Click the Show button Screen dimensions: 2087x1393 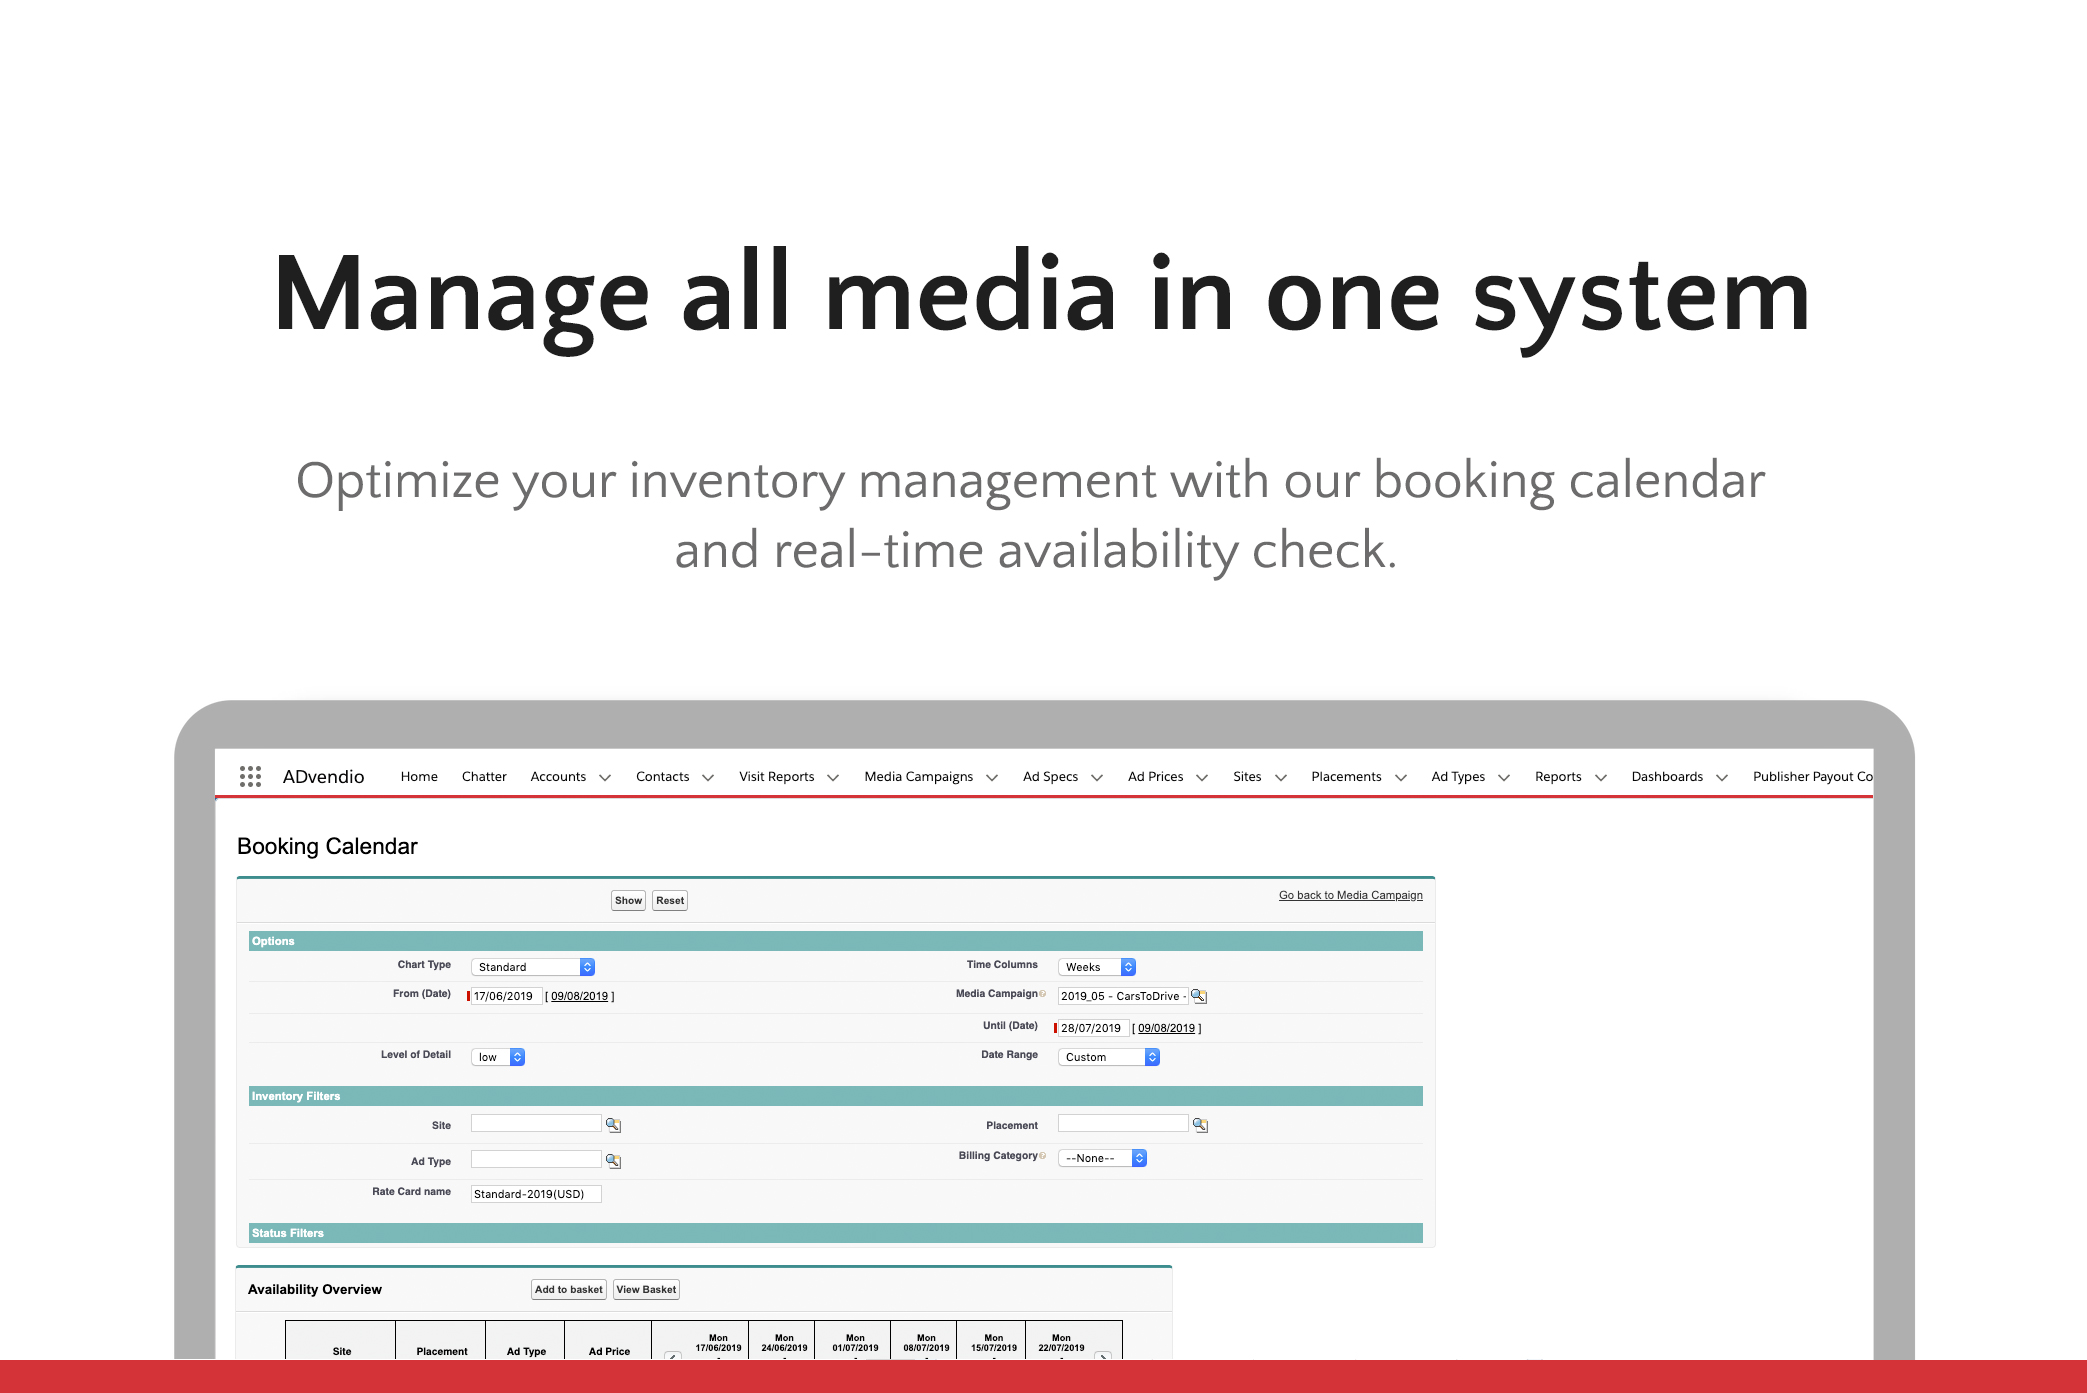pyautogui.click(x=628, y=900)
